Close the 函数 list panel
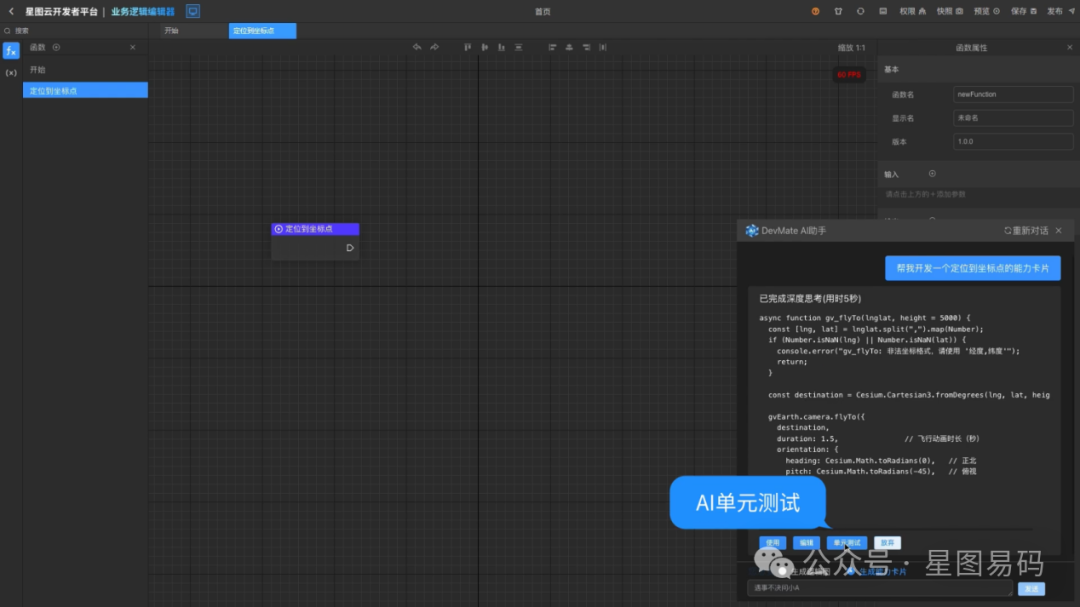Screen dimensions: 1080x607 point(133,48)
